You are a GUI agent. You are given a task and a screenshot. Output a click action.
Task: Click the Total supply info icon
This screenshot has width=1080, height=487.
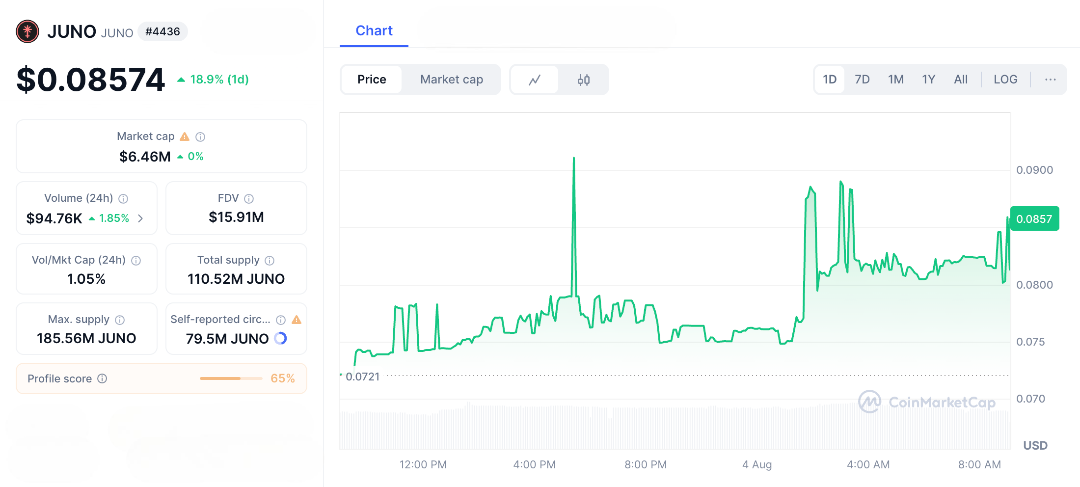pos(269,260)
